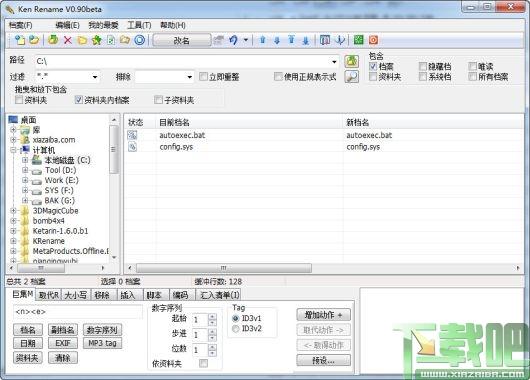Click the blue circle toolbar icon
This screenshot has height=380, width=530.
click(x=140, y=40)
